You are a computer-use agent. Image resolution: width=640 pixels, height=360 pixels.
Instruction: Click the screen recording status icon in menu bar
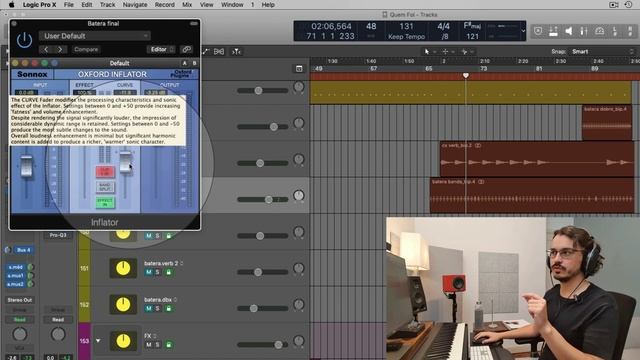[x=613, y=4]
